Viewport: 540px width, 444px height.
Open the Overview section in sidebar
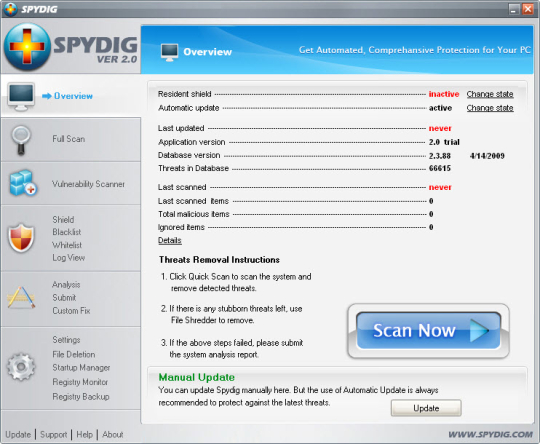pos(73,96)
